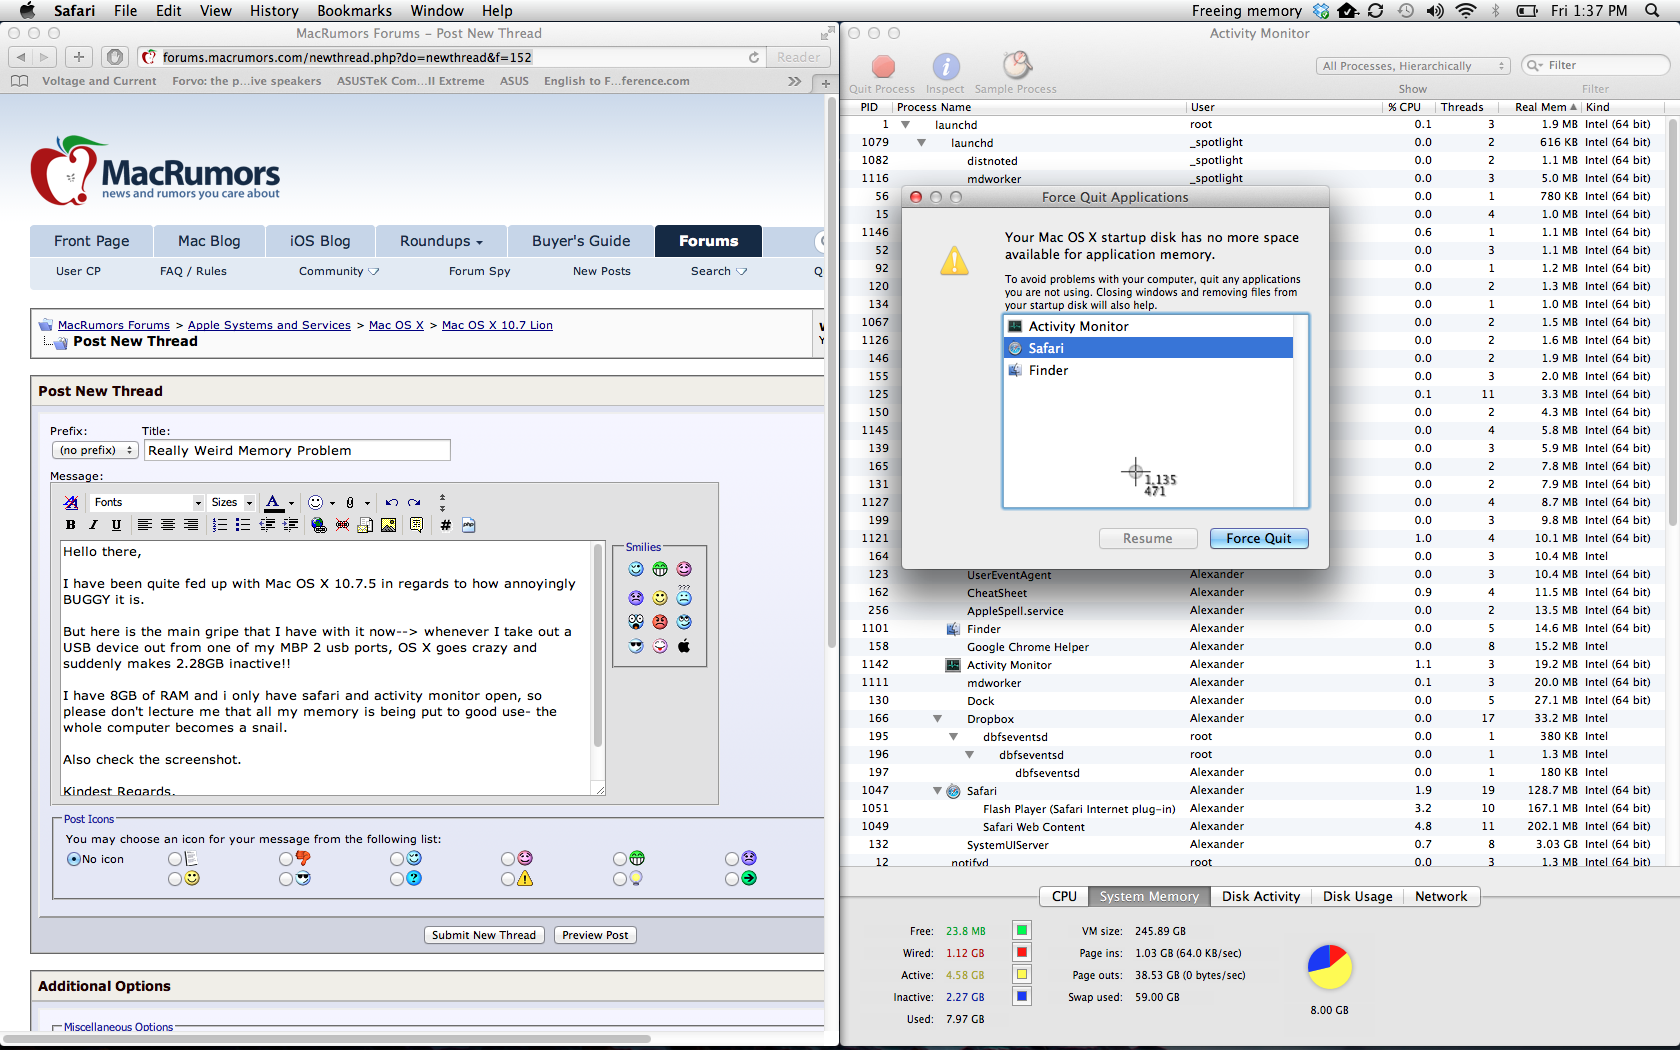The width and height of the screenshot is (1680, 1050).
Task: Click Inspect in Activity Monitor toolbar
Action: coord(945,74)
